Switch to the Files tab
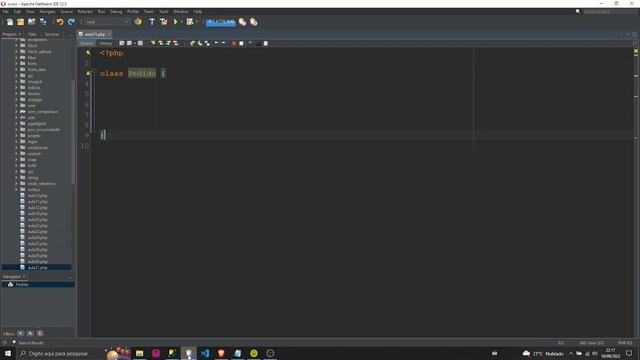640x360 pixels. coord(32,34)
